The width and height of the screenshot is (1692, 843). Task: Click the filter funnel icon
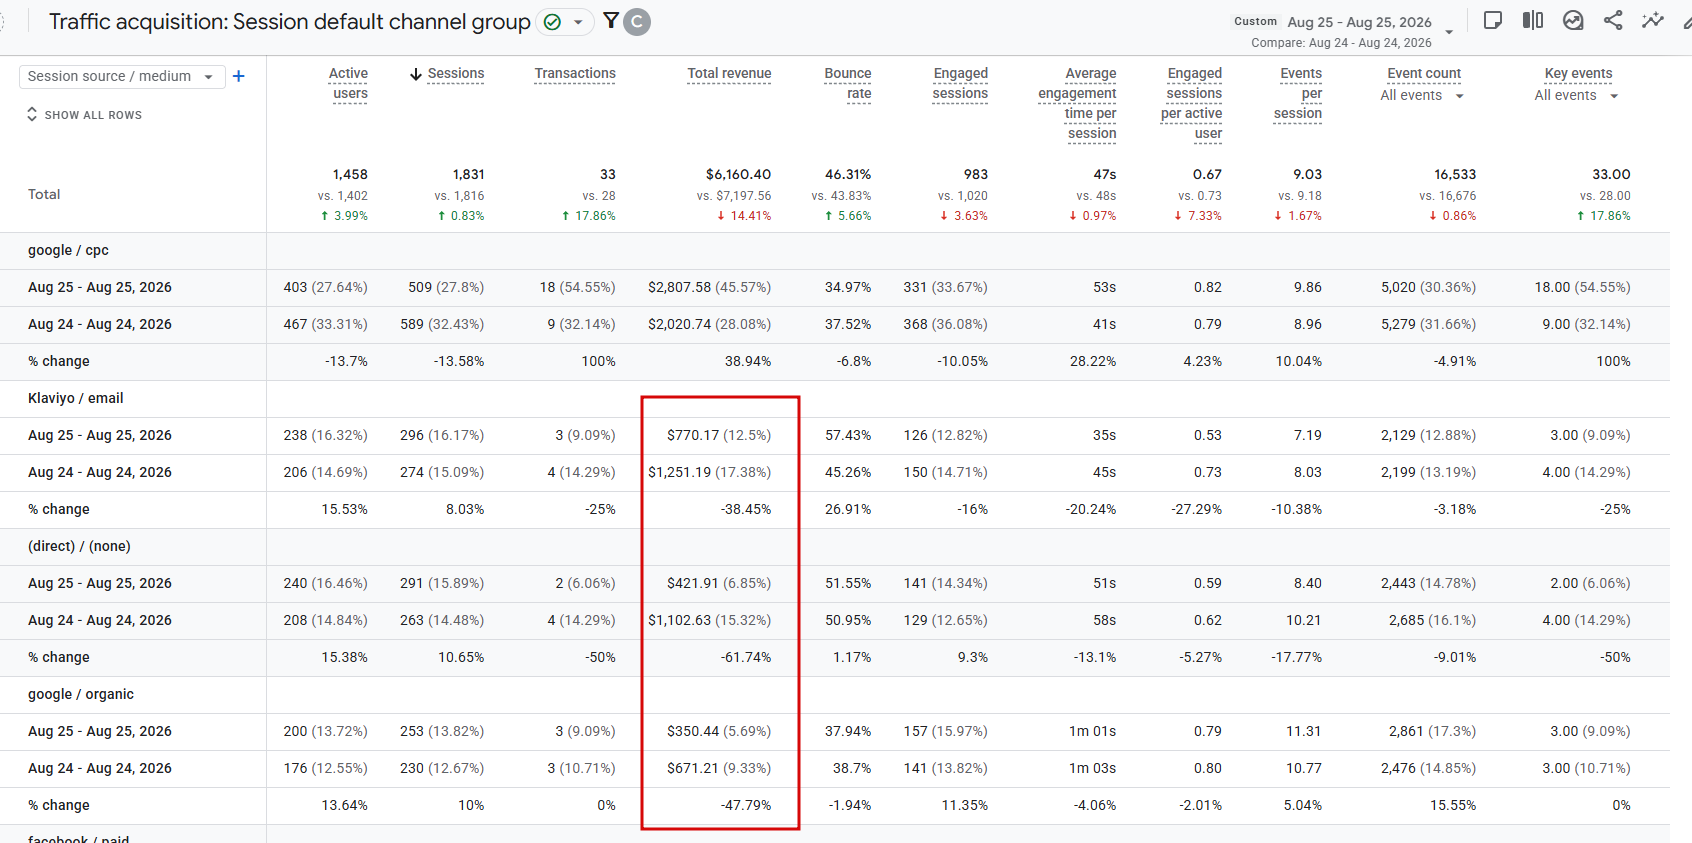(611, 21)
